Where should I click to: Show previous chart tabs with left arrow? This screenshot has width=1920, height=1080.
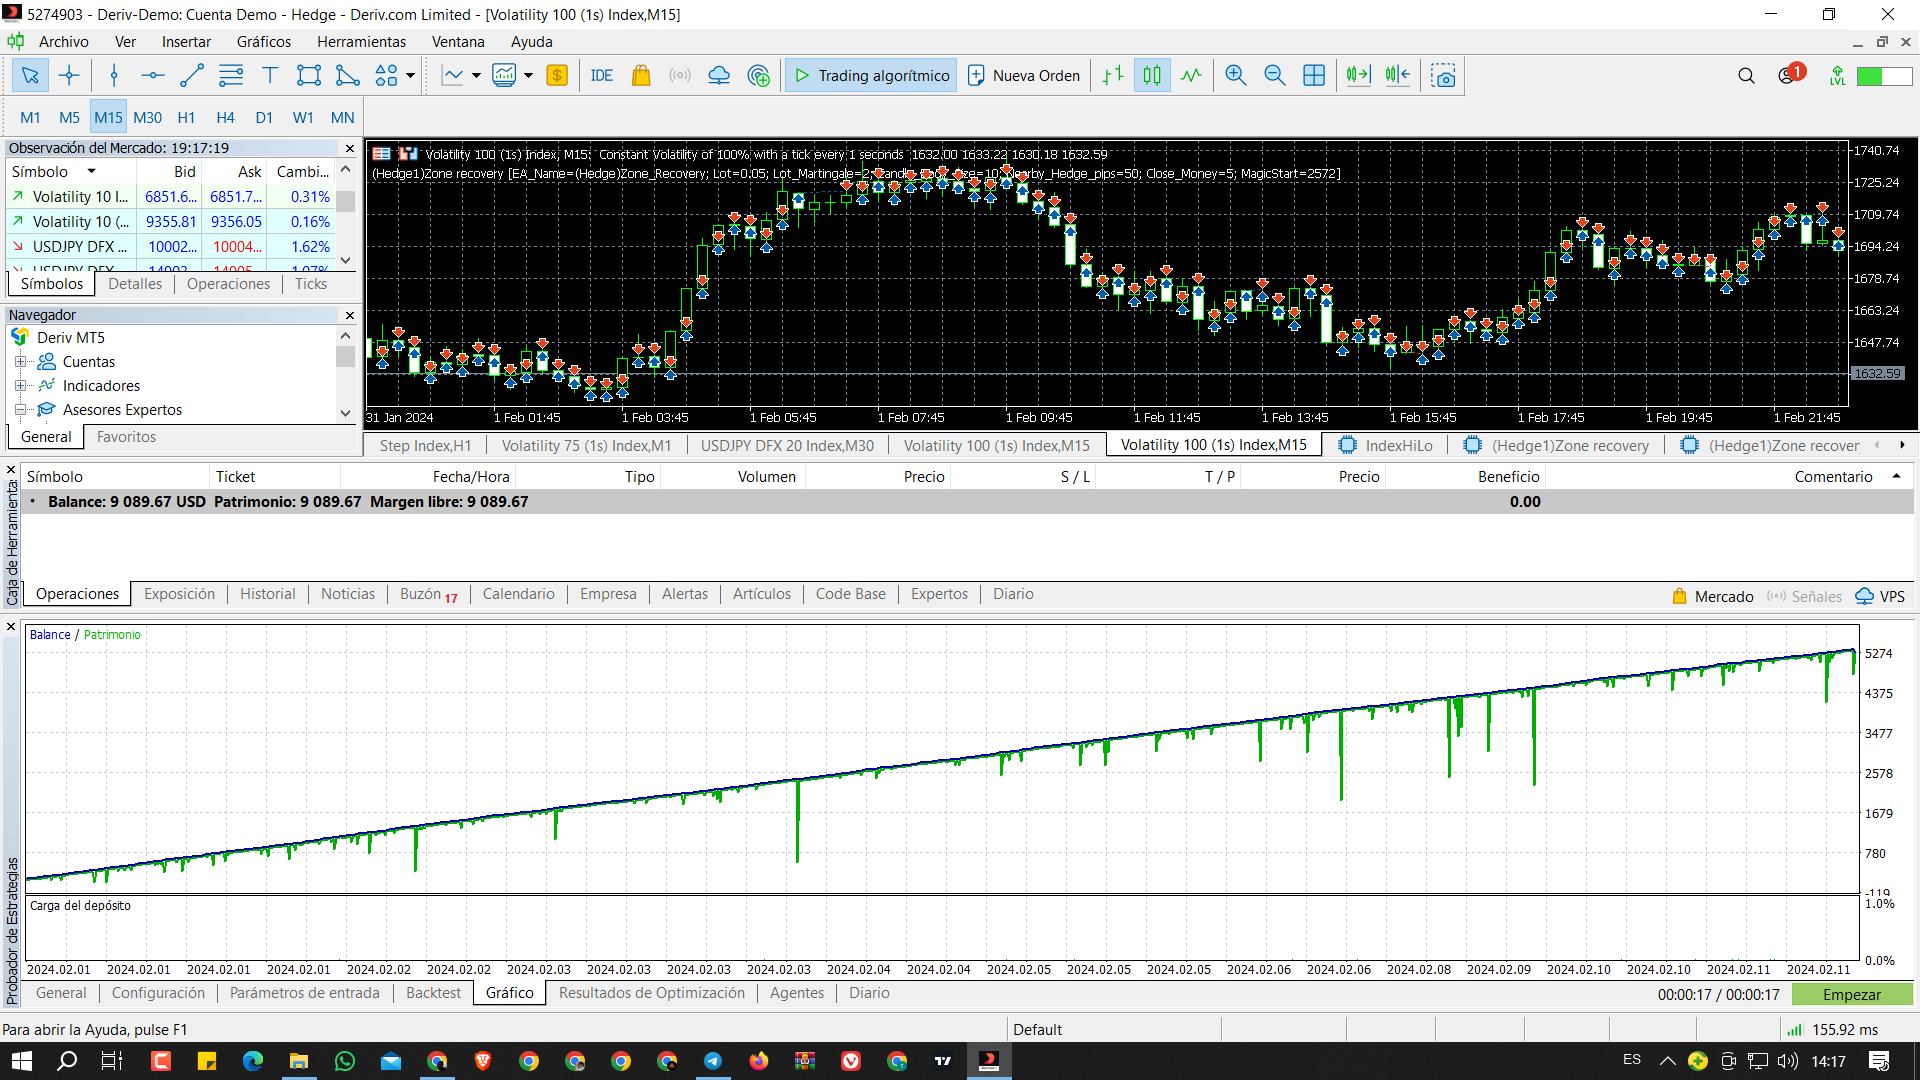(x=1877, y=446)
